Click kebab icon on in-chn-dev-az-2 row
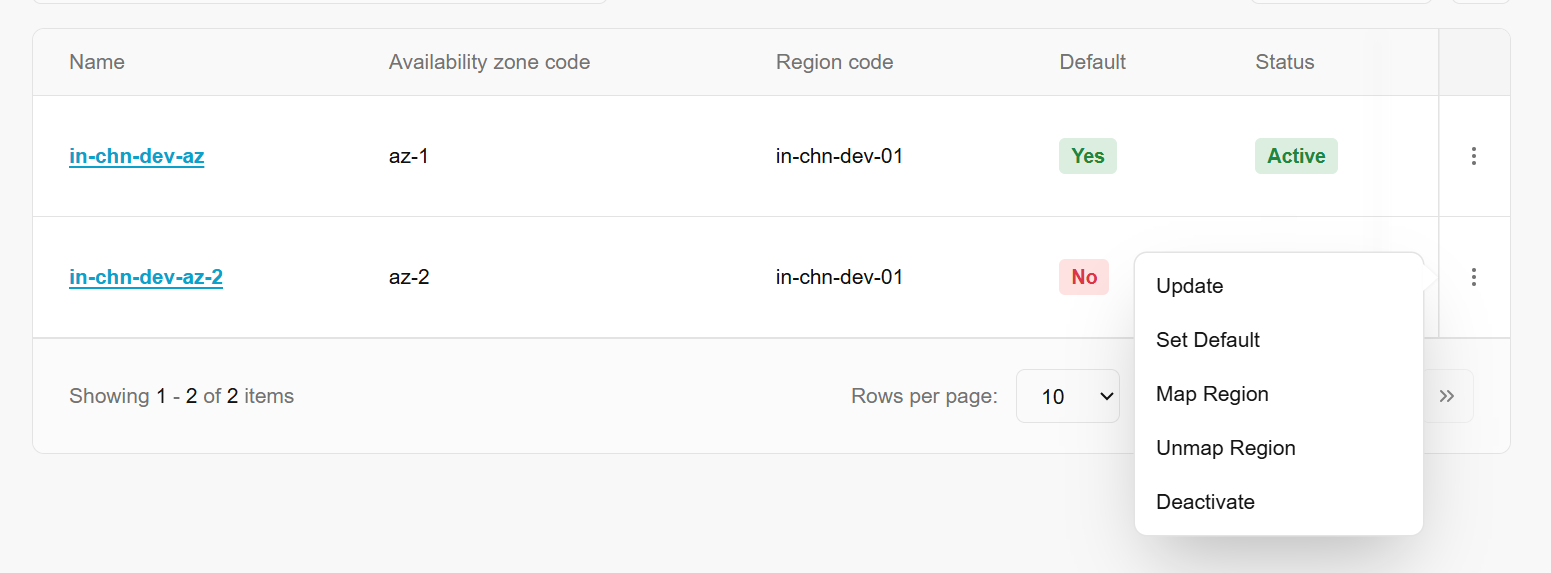Image resolution: width=1551 pixels, height=573 pixels. click(1473, 277)
